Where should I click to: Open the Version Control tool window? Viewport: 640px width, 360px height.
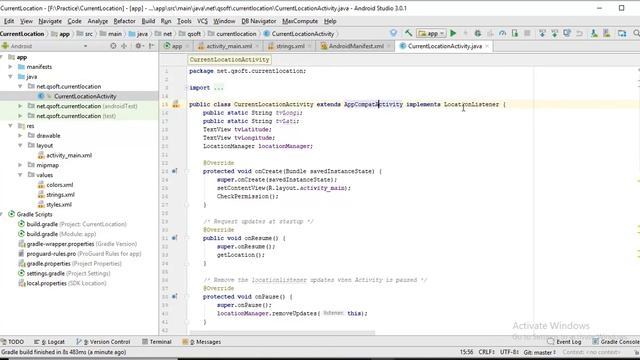[x=103, y=342]
